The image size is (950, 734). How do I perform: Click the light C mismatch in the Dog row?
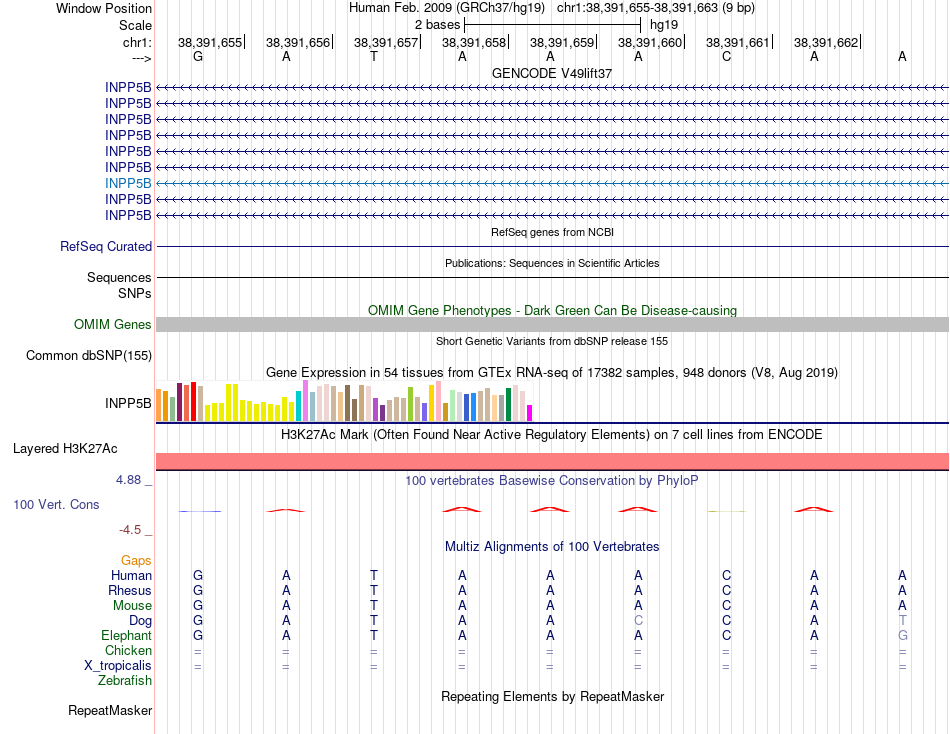638,621
